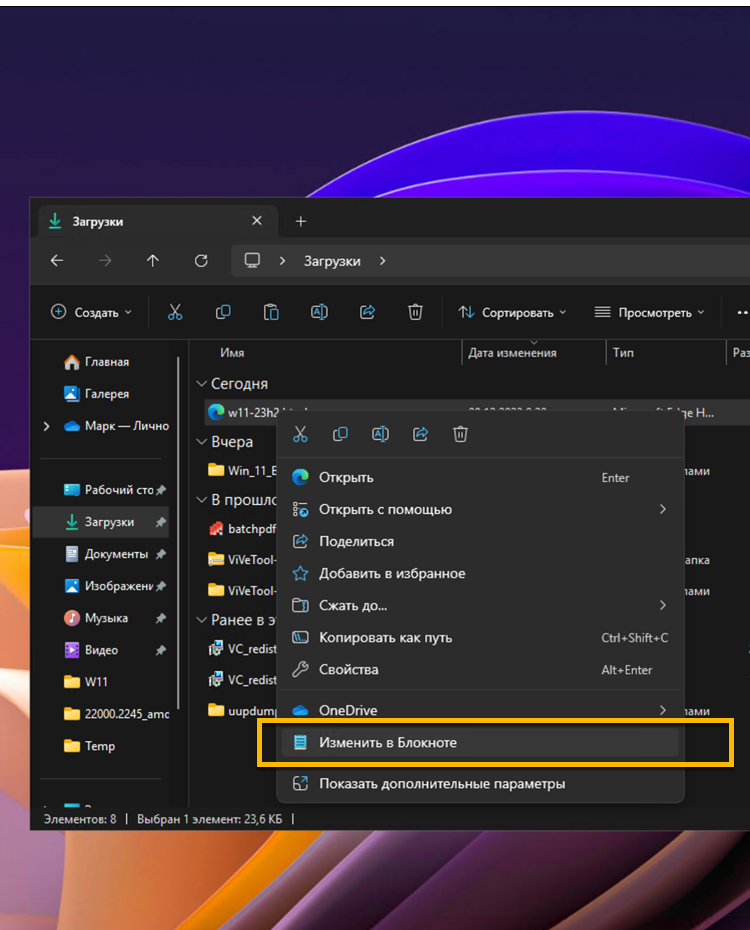Screen dimensions: 750x930
Task: Click the Rename icon in context menu
Action: tap(380, 434)
